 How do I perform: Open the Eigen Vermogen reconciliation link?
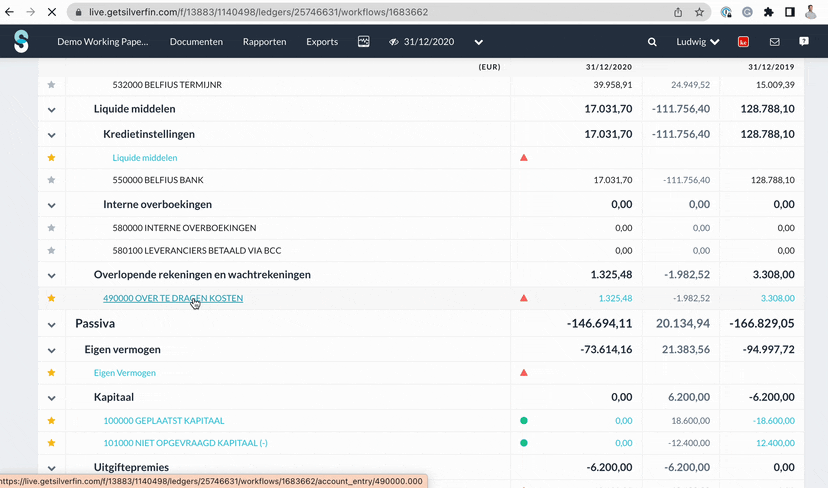point(125,372)
